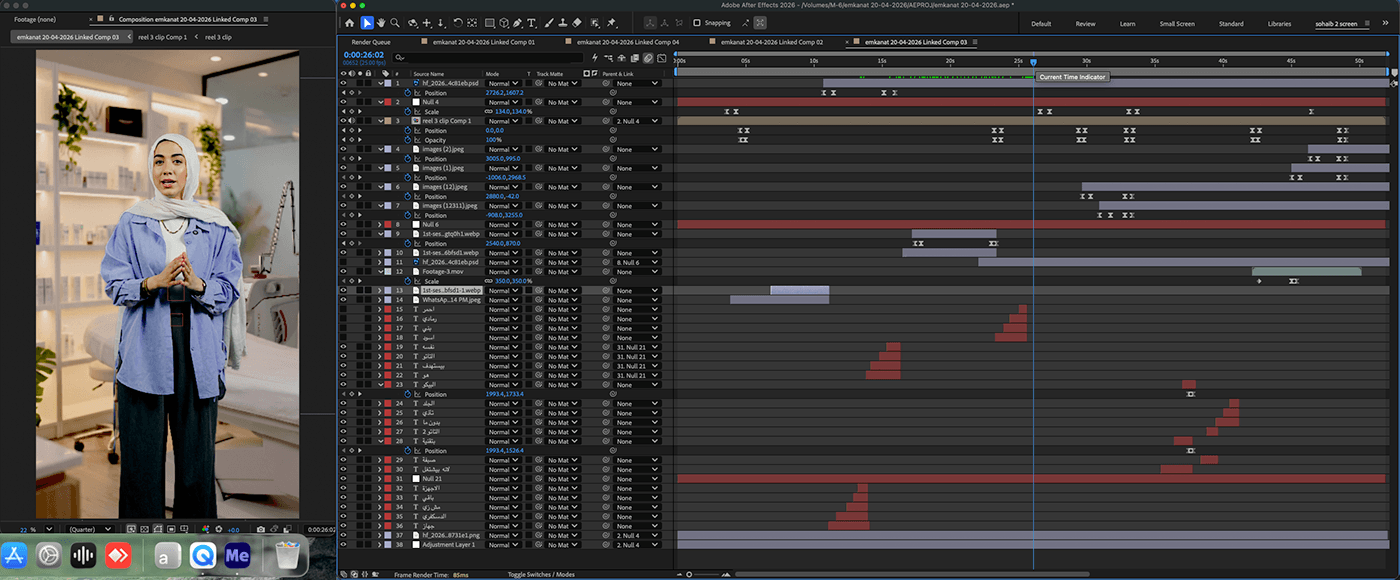Image resolution: width=1400 pixels, height=580 pixels.
Task: Select the Brush tool
Action: point(549,23)
